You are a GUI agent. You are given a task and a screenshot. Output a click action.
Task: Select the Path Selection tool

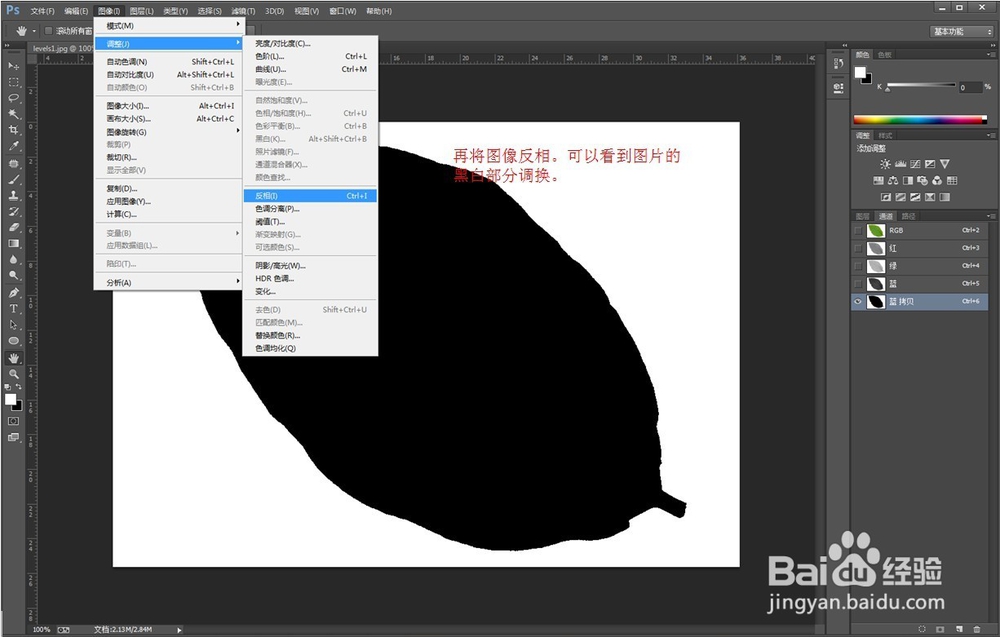13,325
